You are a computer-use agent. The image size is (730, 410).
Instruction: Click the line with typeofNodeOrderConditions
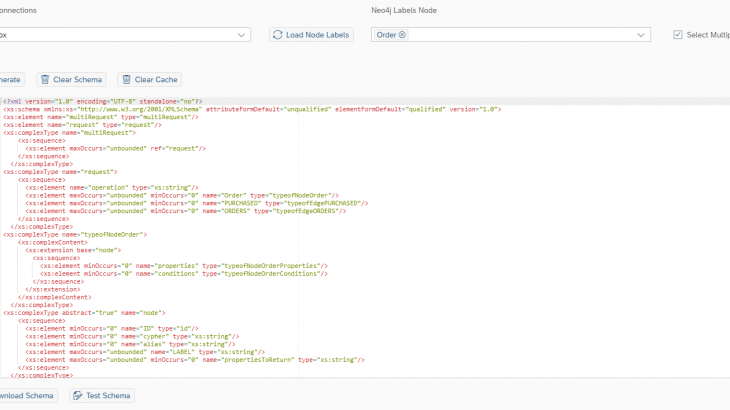[184, 274]
